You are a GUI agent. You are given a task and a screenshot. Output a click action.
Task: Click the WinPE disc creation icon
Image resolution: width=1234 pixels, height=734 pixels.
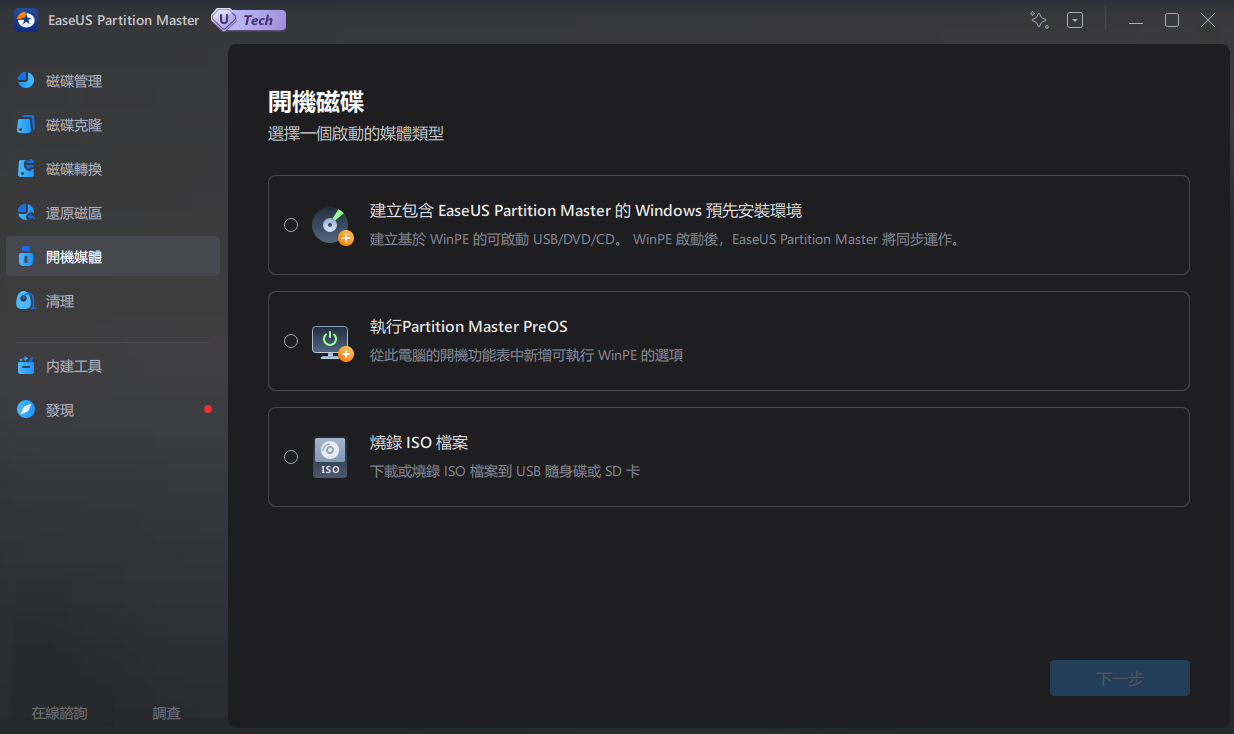[x=332, y=226]
